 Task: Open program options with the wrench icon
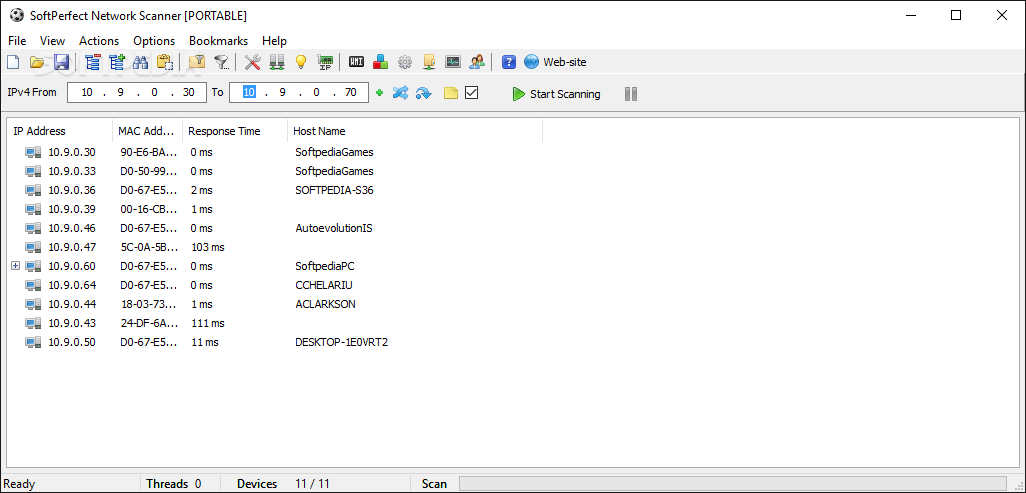click(253, 62)
